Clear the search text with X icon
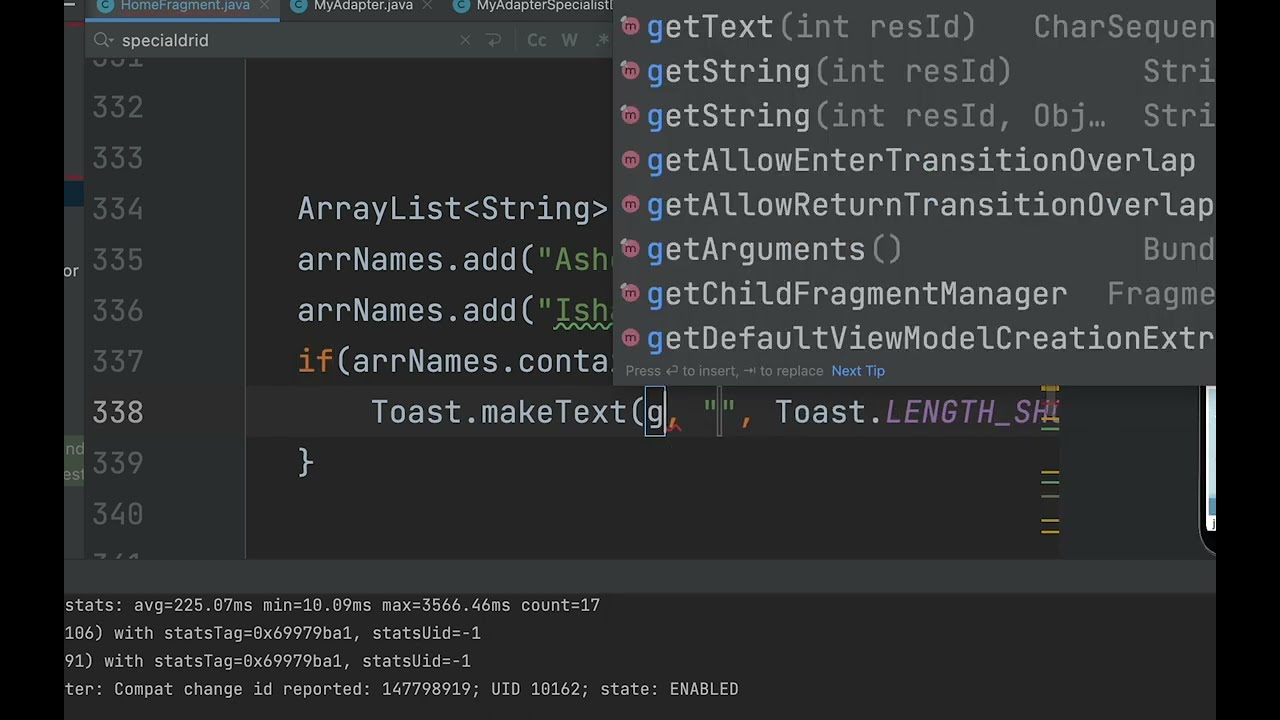The width and height of the screenshot is (1280, 720). click(x=465, y=40)
